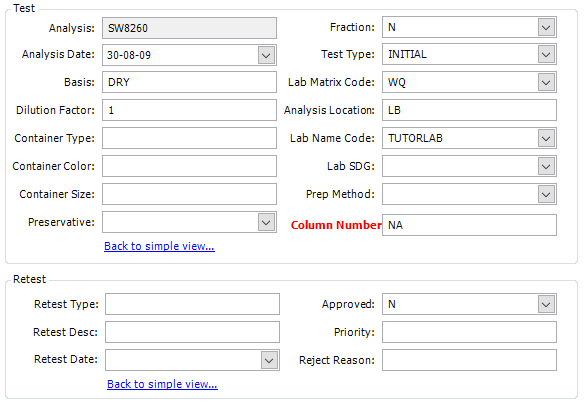The image size is (585, 409).
Task: Expand the Lab Matrix Code dropdown
Action: tap(546, 82)
